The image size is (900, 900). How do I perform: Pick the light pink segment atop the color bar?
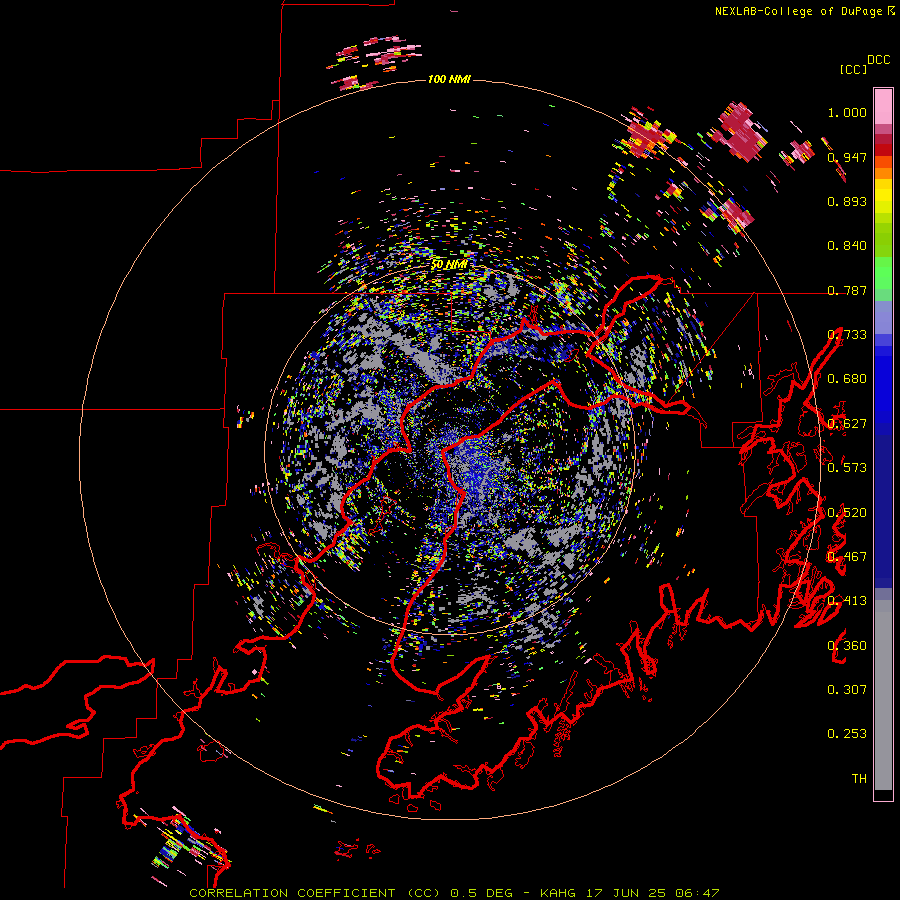click(x=883, y=106)
